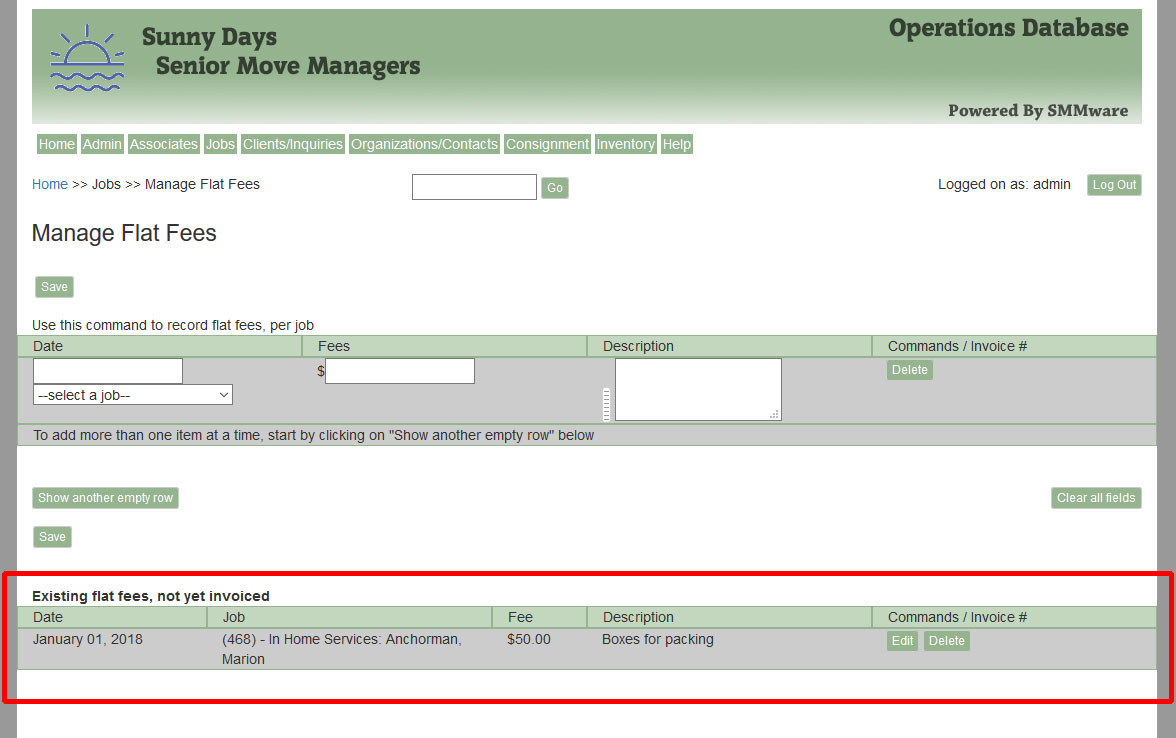
Task: Edit the Boxes for packing fee entry
Action: coord(901,640)
